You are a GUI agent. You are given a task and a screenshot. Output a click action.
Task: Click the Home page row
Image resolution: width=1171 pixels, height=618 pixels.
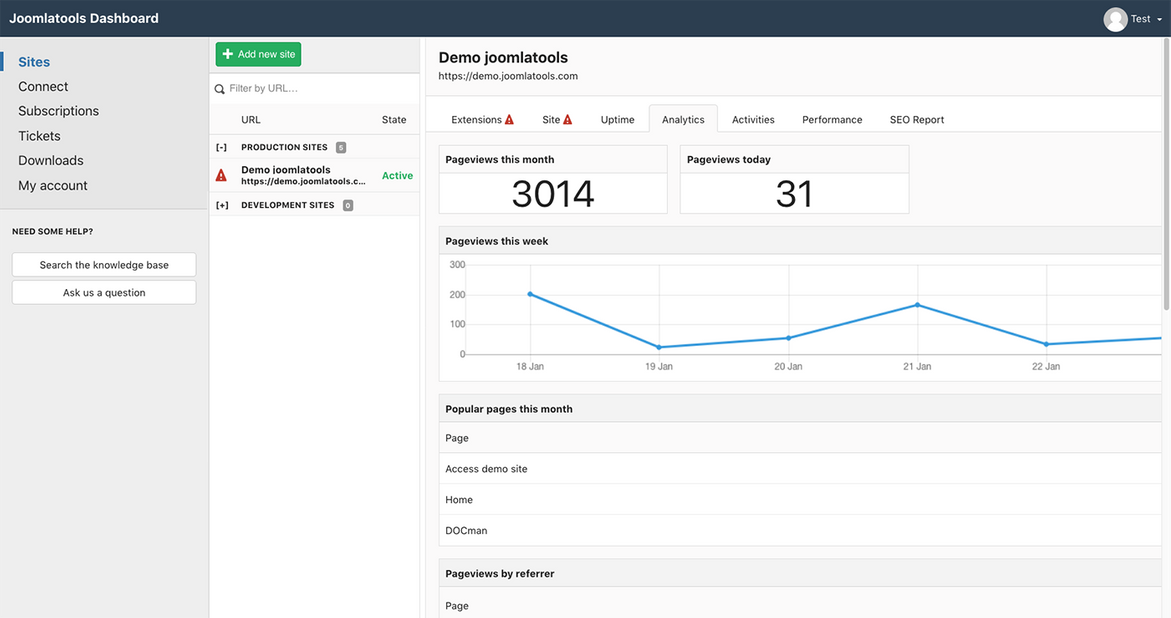tap(800, 499)
